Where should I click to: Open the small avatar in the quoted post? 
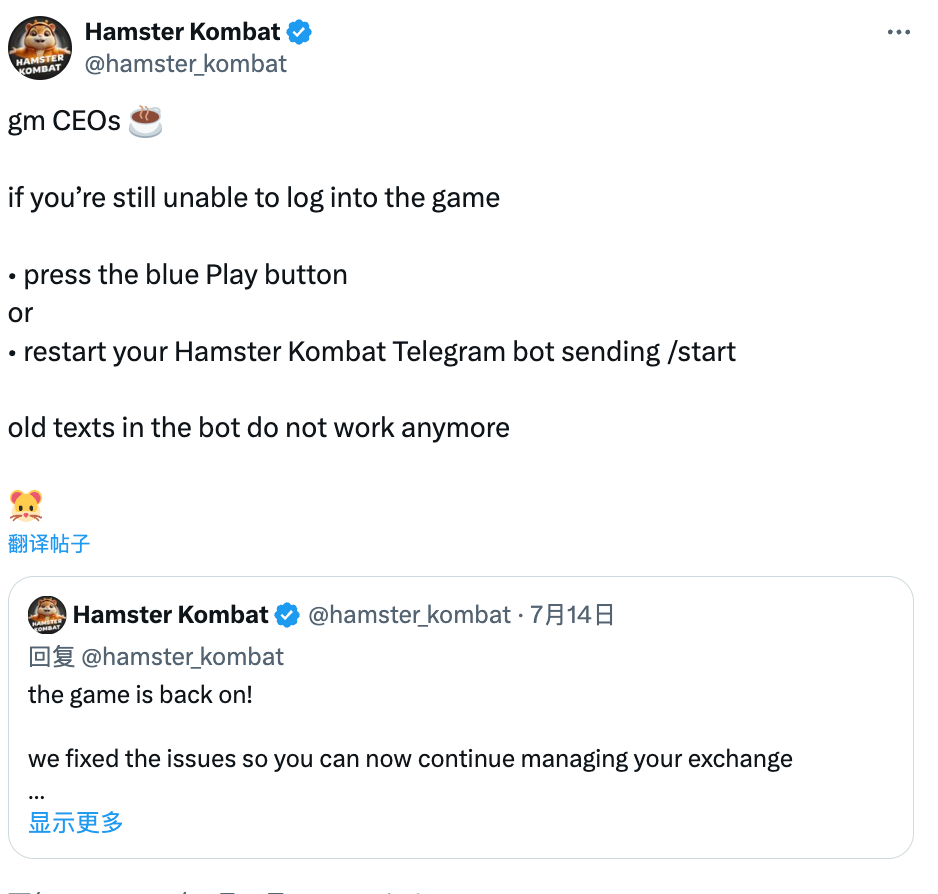[47, 614]
